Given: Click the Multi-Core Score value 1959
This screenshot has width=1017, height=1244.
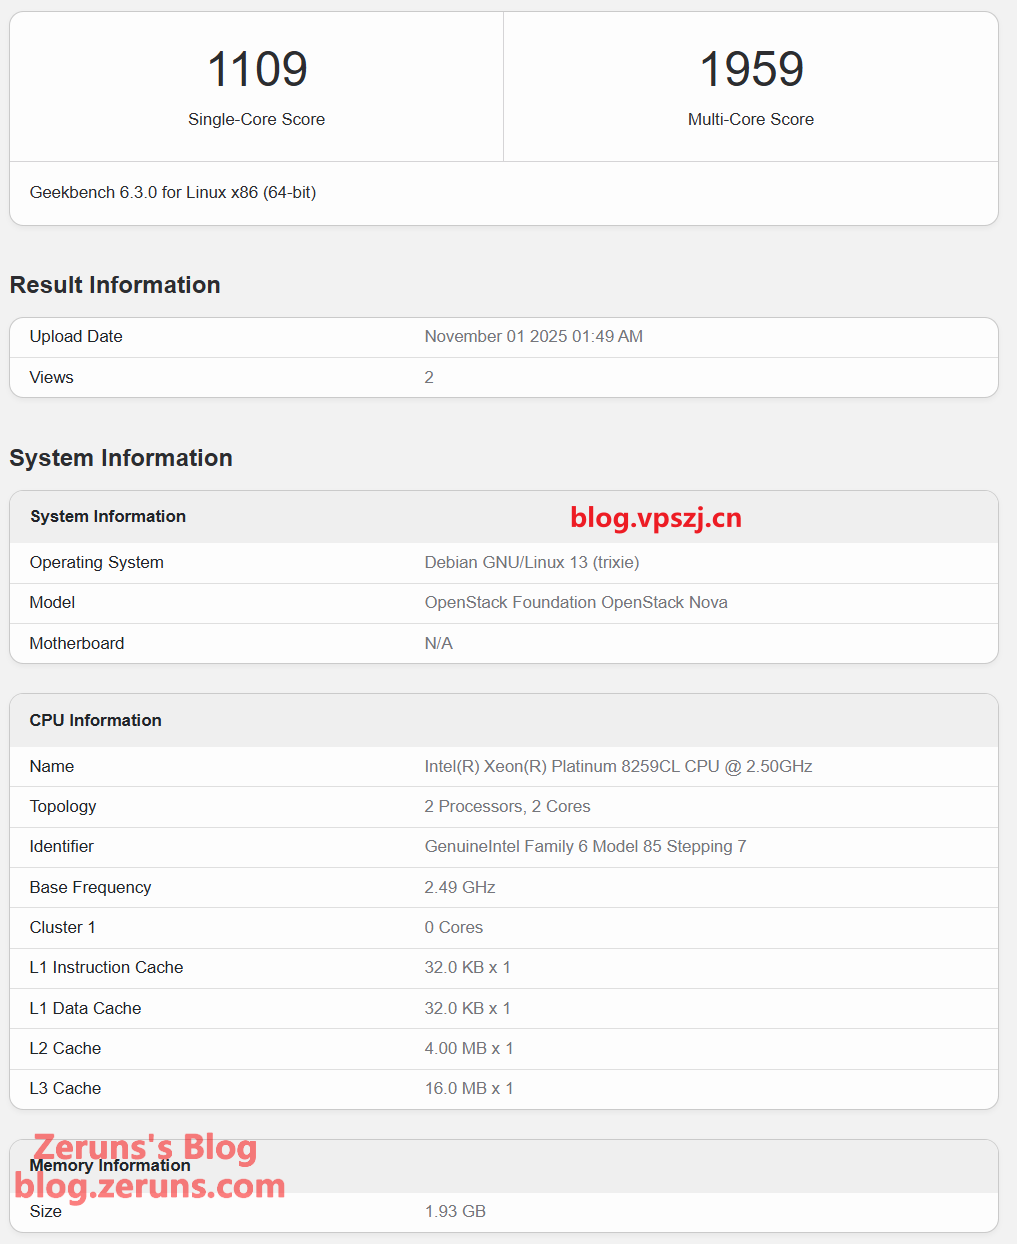Looking at the screenshot, I should [x=751, y=70].
